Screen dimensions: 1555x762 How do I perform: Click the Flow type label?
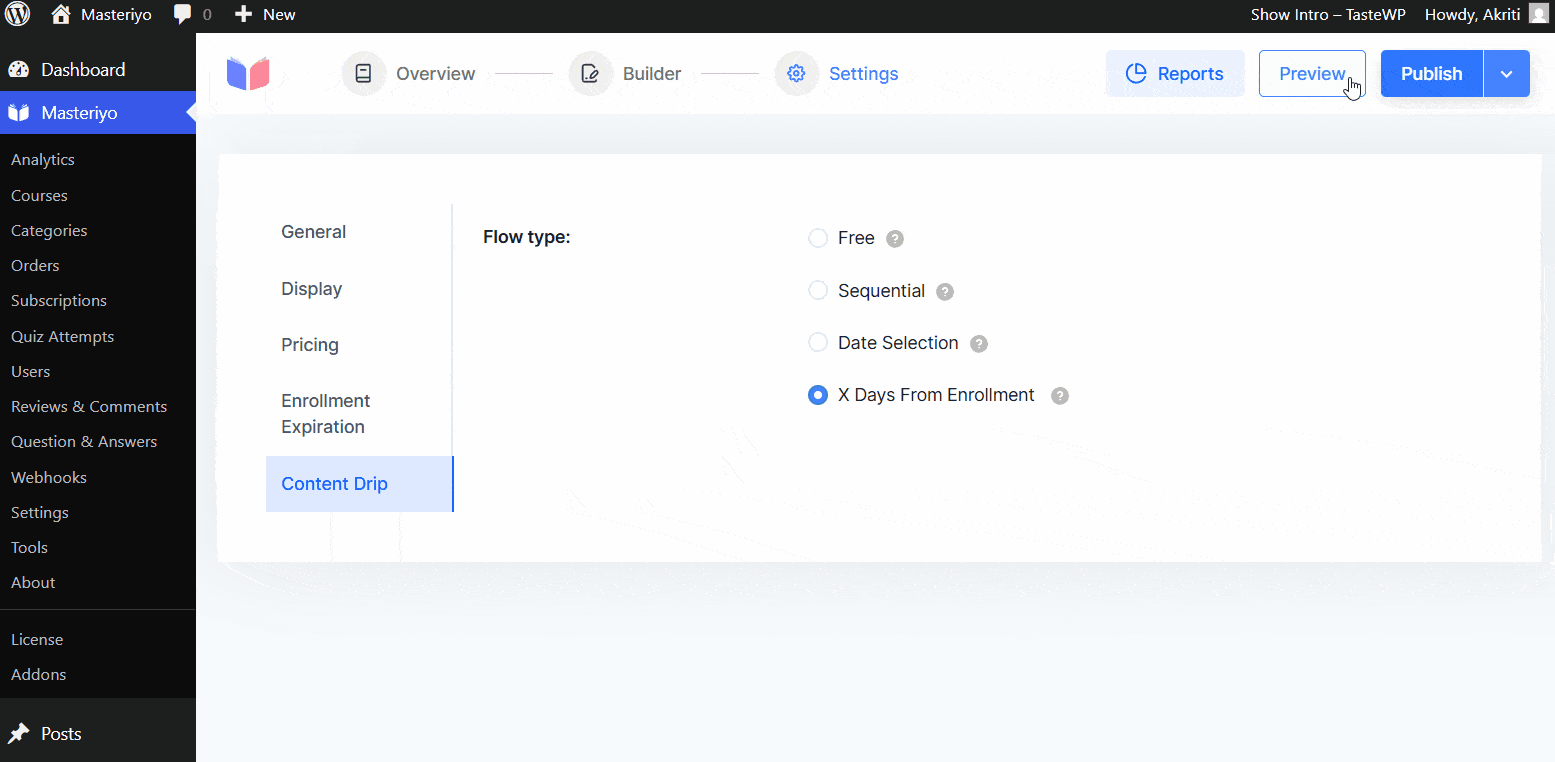coord(526,238)
